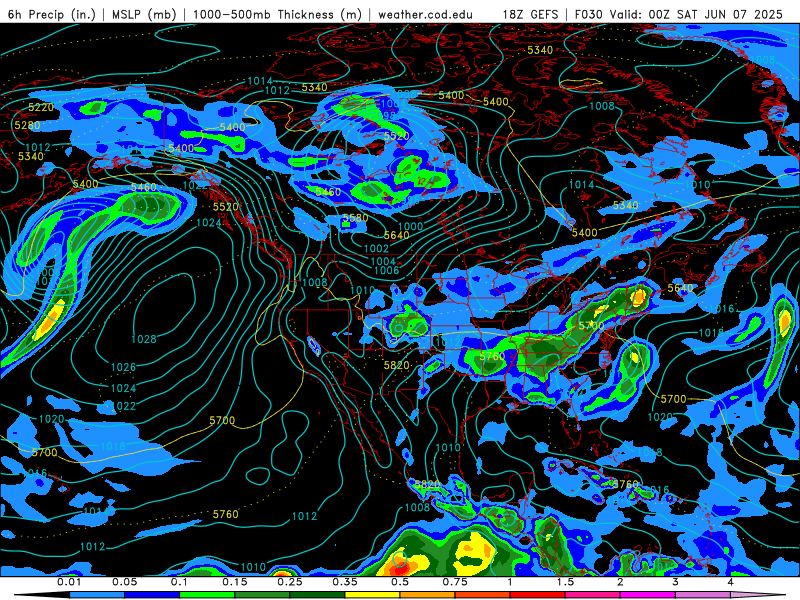Click the red 1–1.5 legend swatch
This screenshot has height=600, width=800.
[538, 595]
